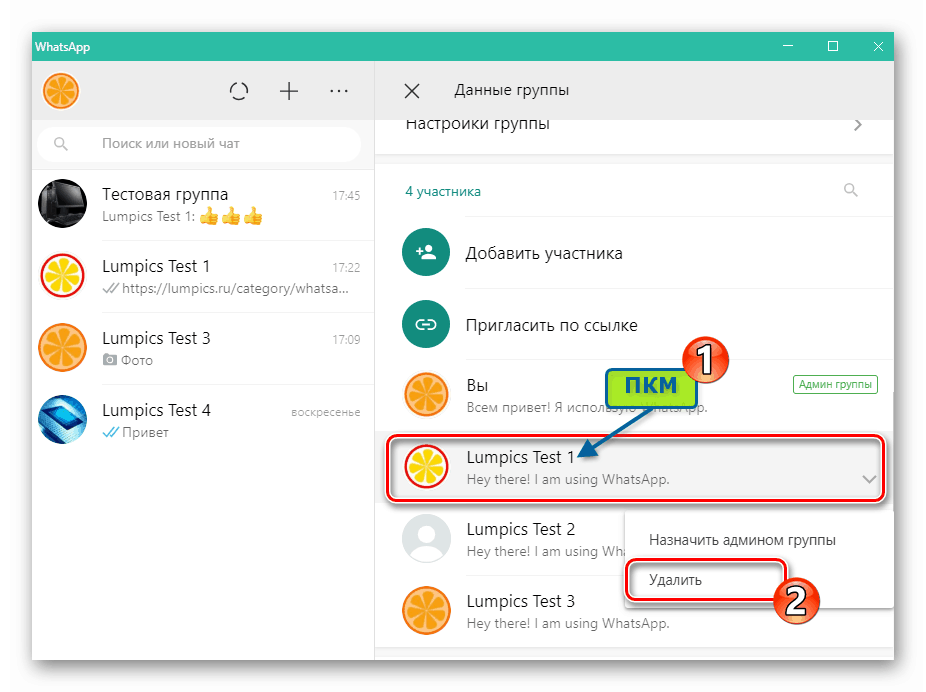Click the Вы participant avatar
This screenshot has height=692, width=926.
click(x=426, y=394)
